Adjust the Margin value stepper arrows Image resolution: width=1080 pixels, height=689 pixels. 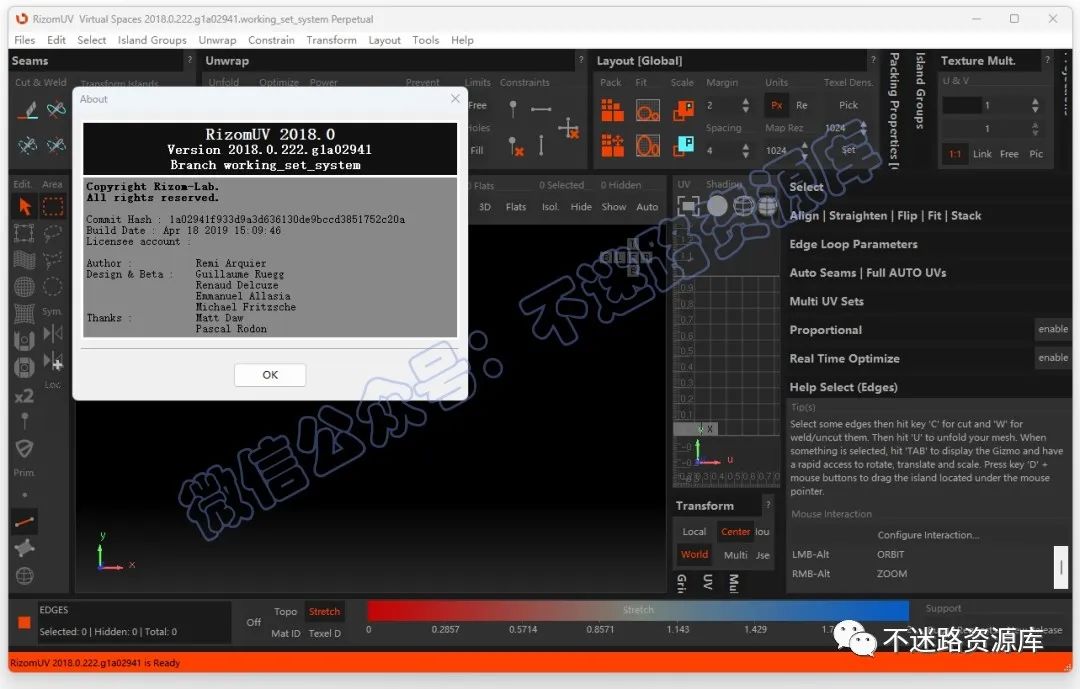pyautogui.click(x=745, y=105)
